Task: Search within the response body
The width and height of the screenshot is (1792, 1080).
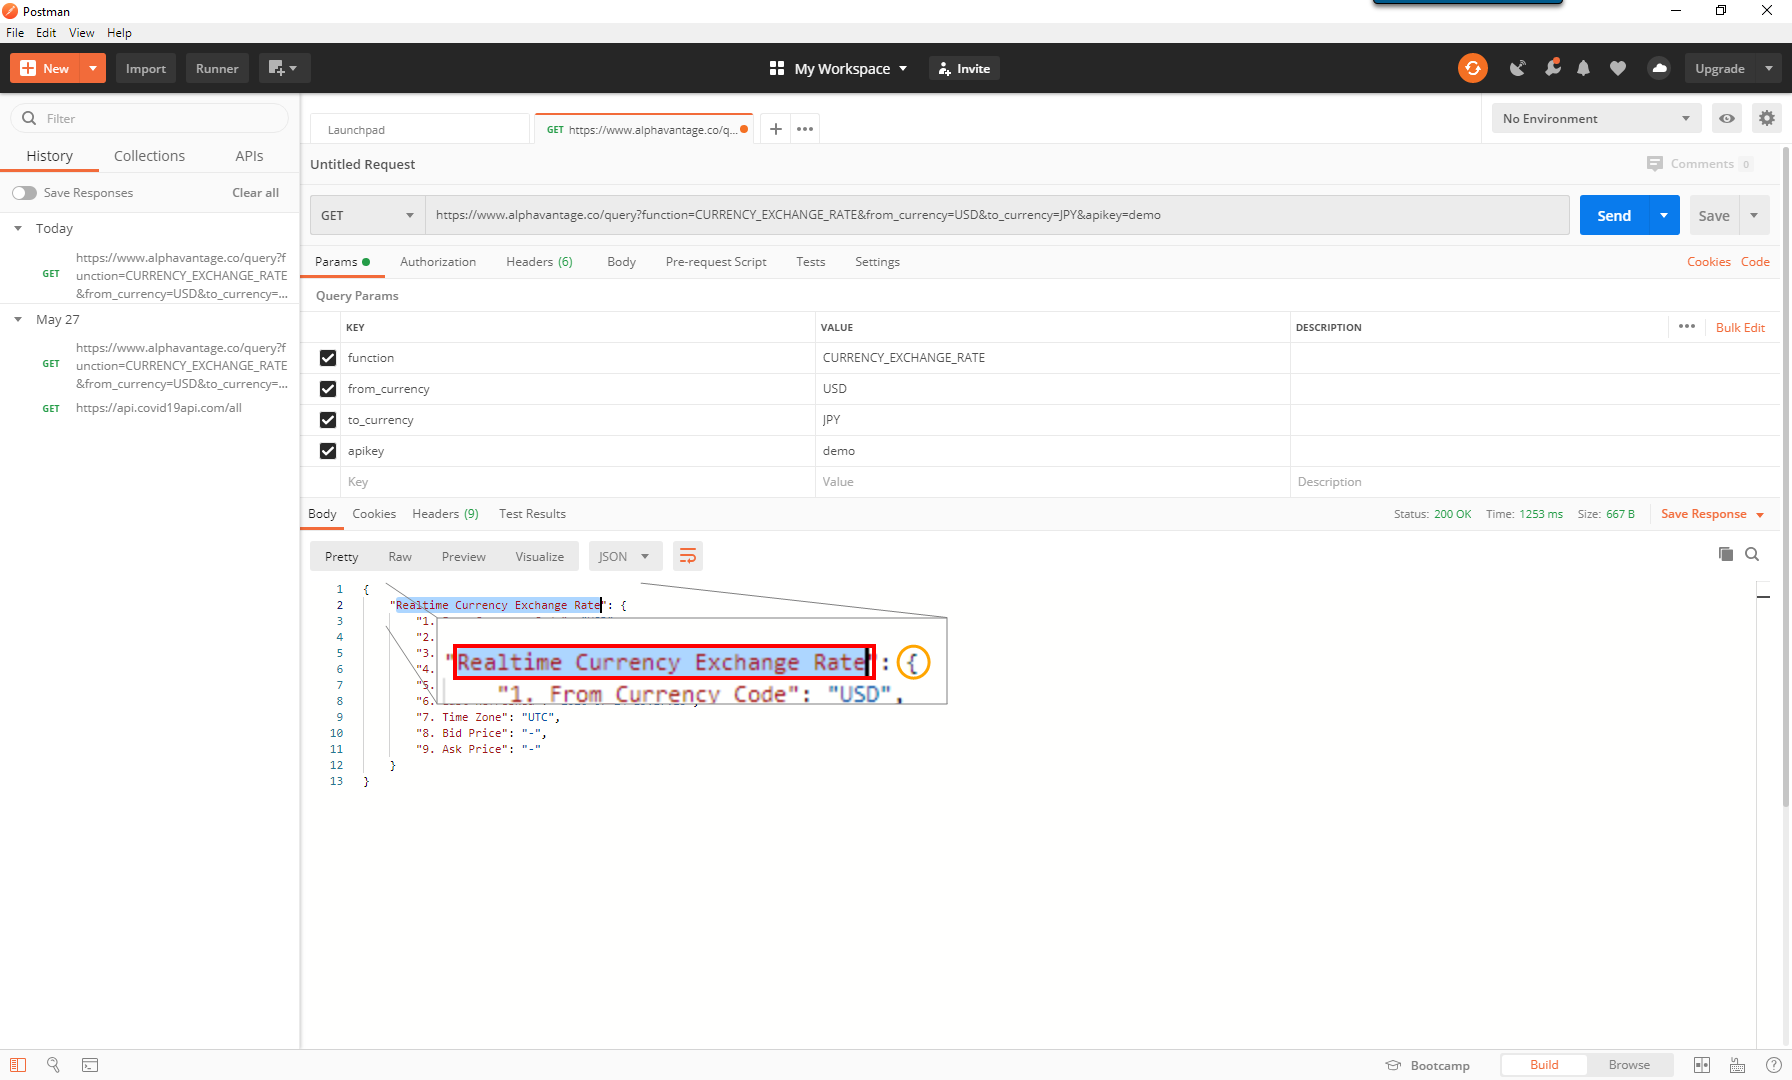Action: tap(1752, 554)
